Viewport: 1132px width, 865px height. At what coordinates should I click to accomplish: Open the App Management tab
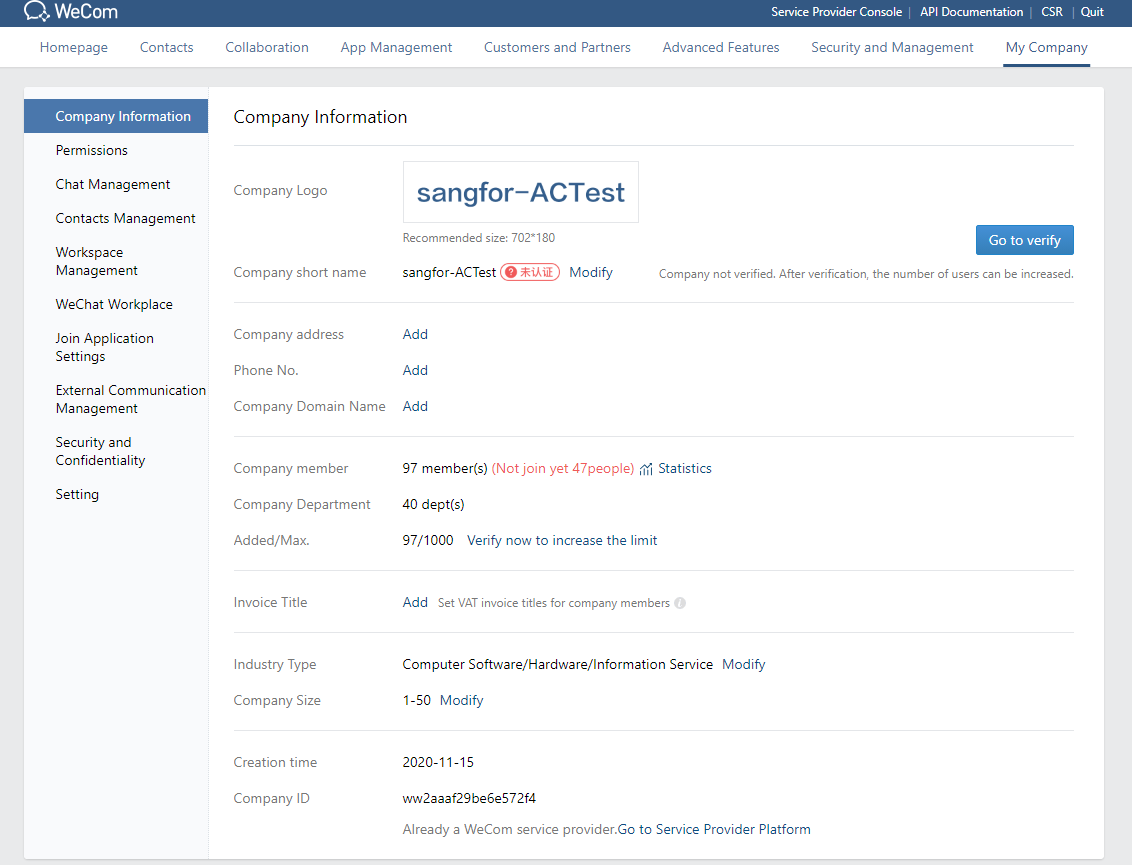pos(396,47)
